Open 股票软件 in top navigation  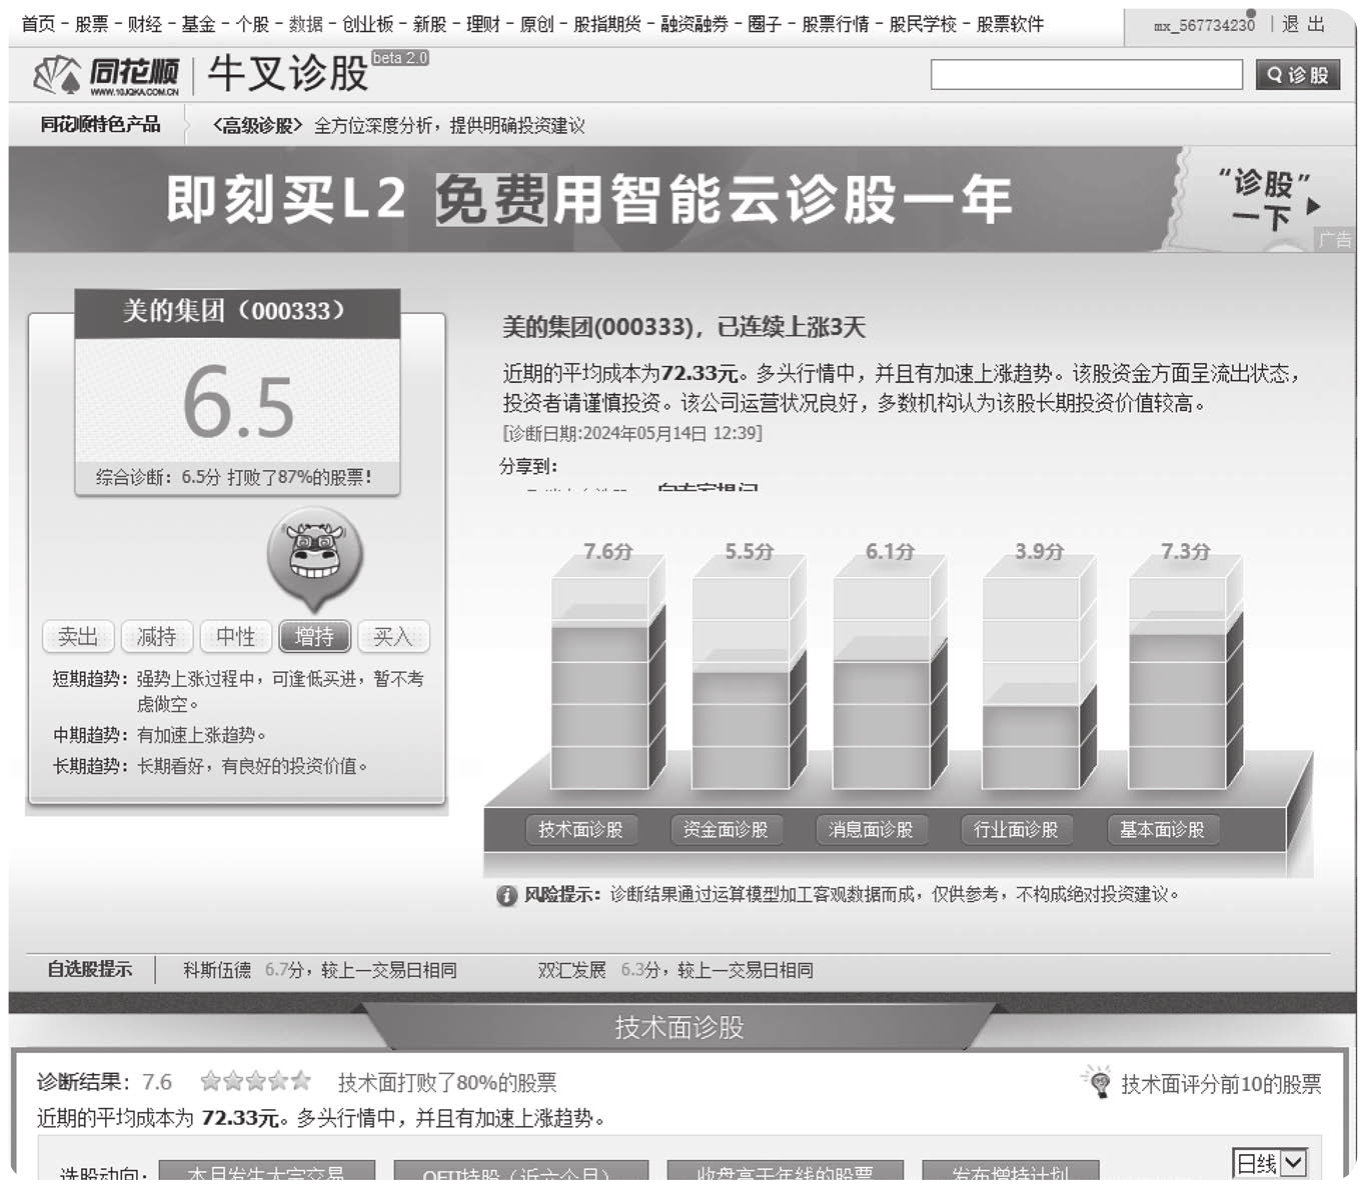coord(1011,24)
